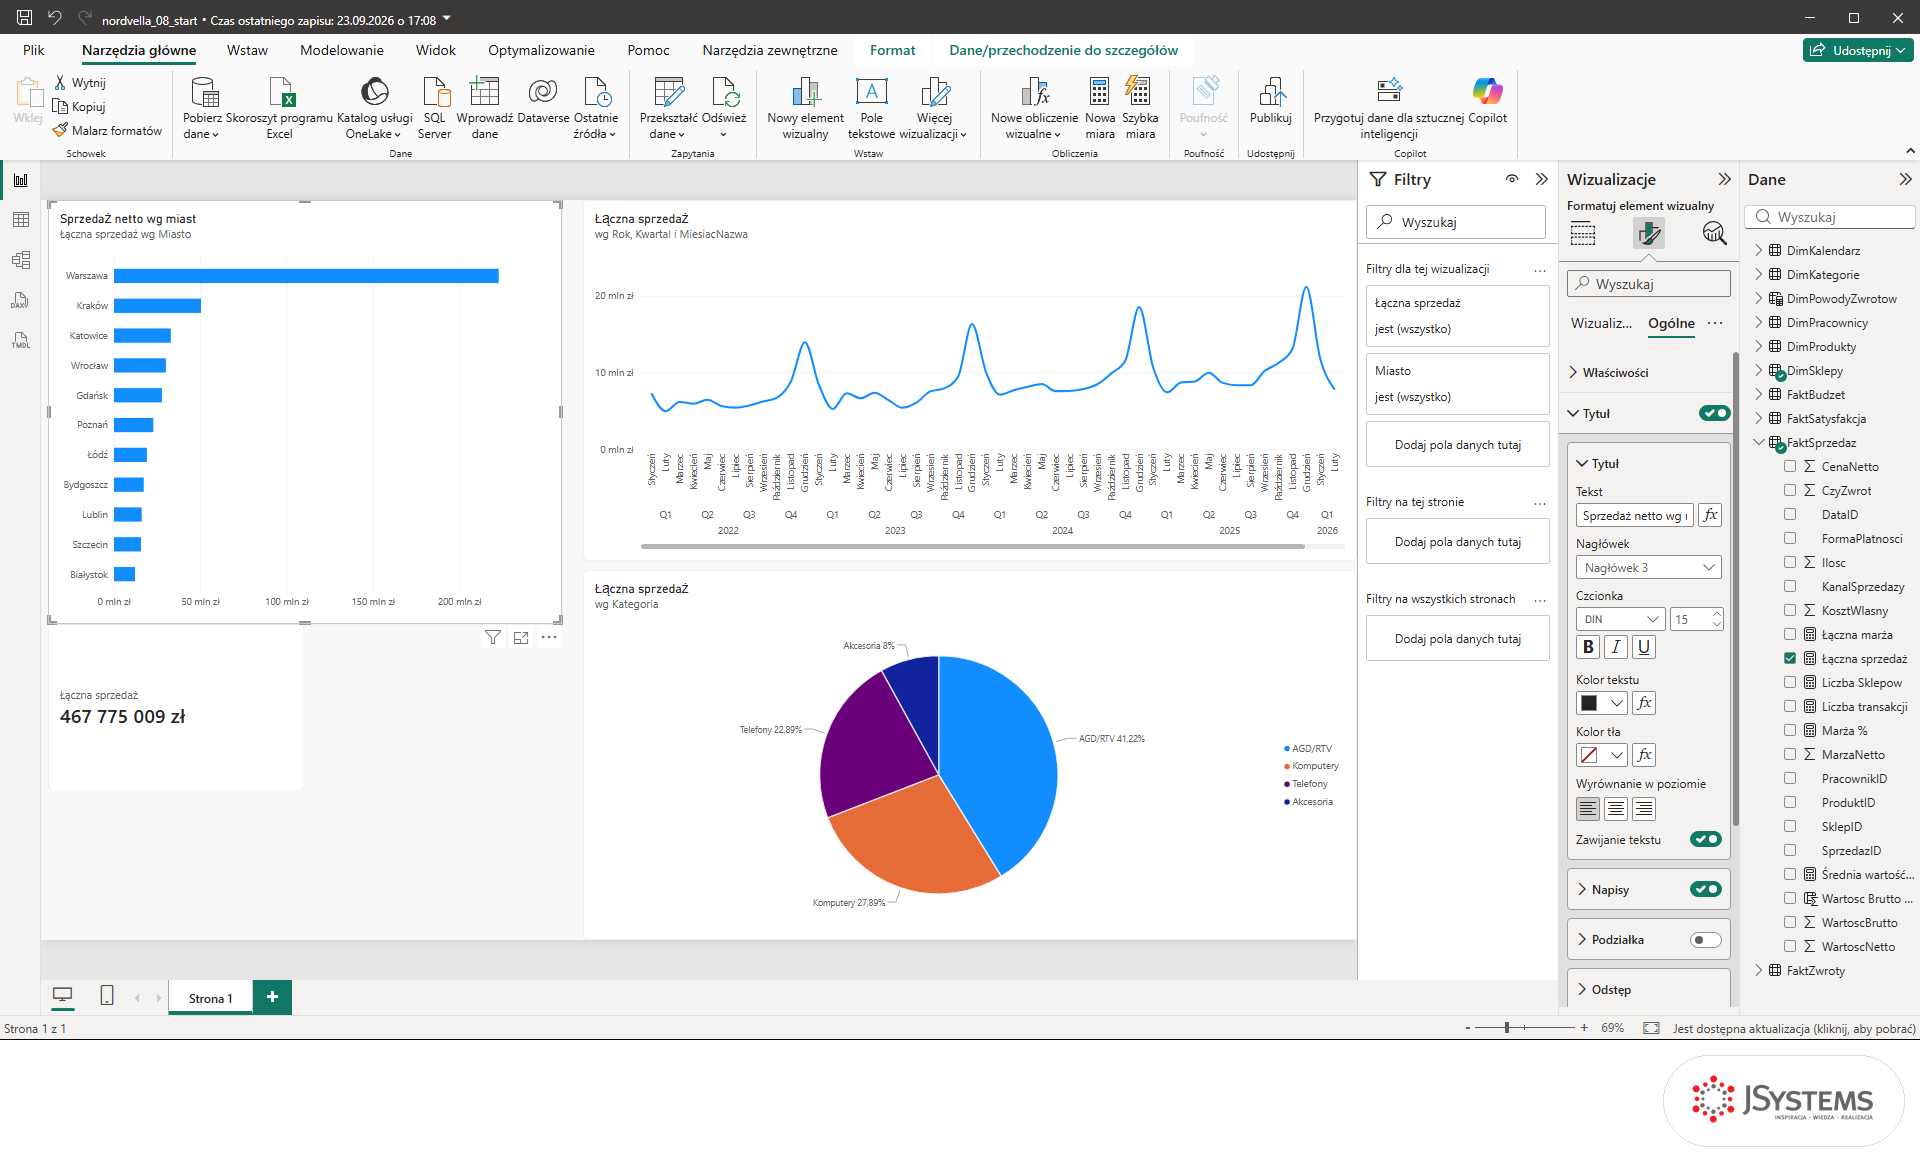Click Przekształć dane icon
This screenshot has width=1920, height=1162.
(668, 92)
